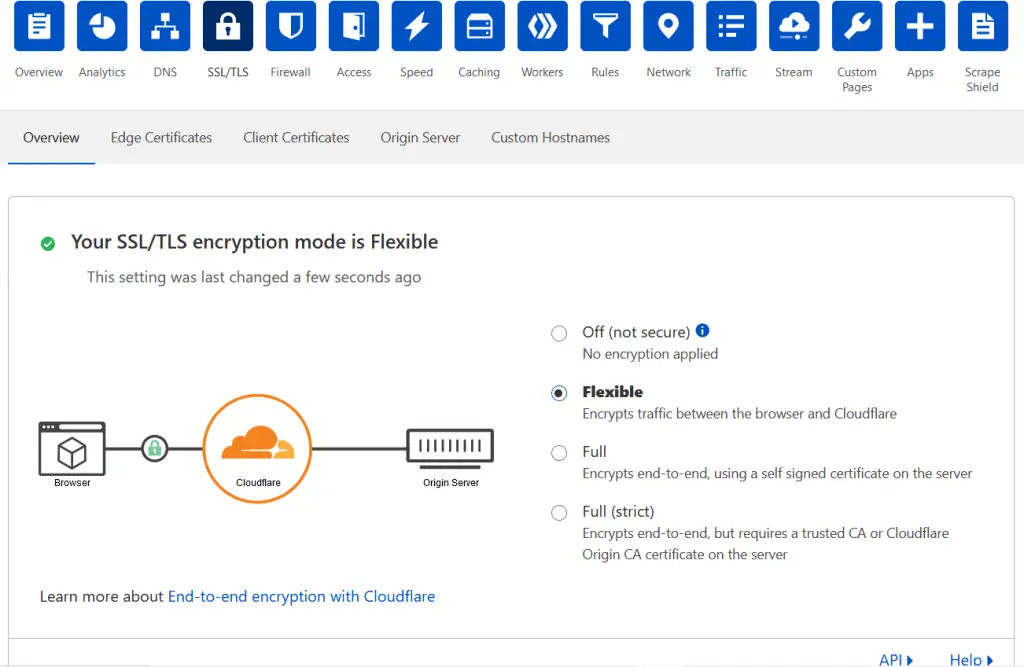This screenshot has height=667, width=1024.
Task: Expand the Help section
Action: [x=971, y=660]
